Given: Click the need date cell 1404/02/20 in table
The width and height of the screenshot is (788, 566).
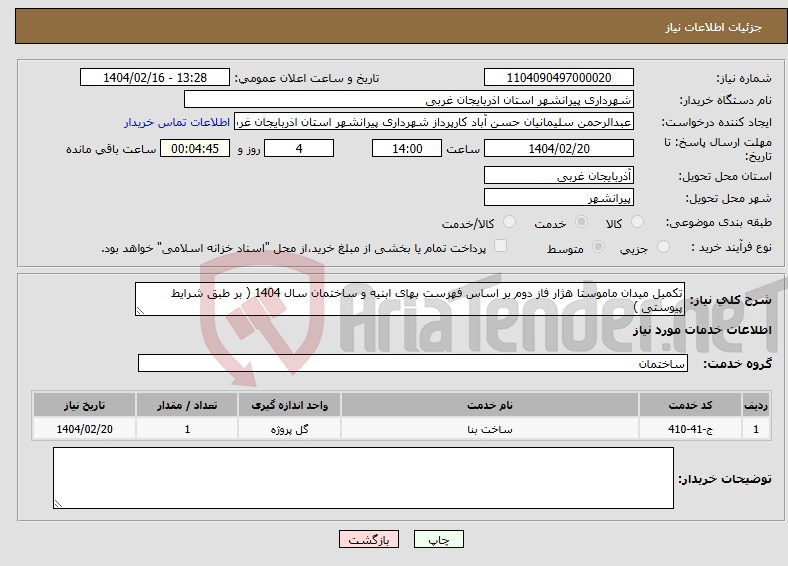Looking at the screenshot, I should click(84, 429).
